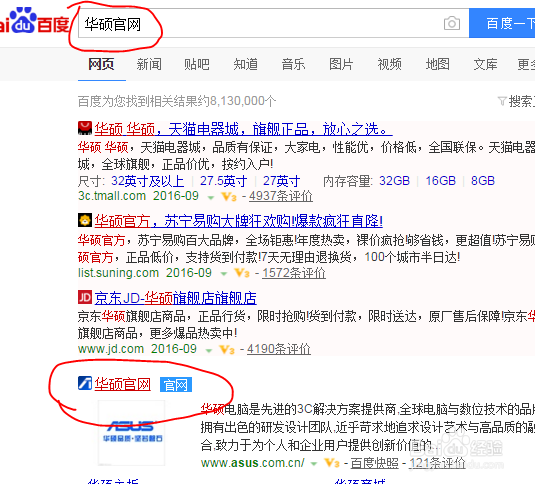Click the 3c.tmall.com URL text
The width and height of the screenshot is (535, 484).
tap(112, 196)
